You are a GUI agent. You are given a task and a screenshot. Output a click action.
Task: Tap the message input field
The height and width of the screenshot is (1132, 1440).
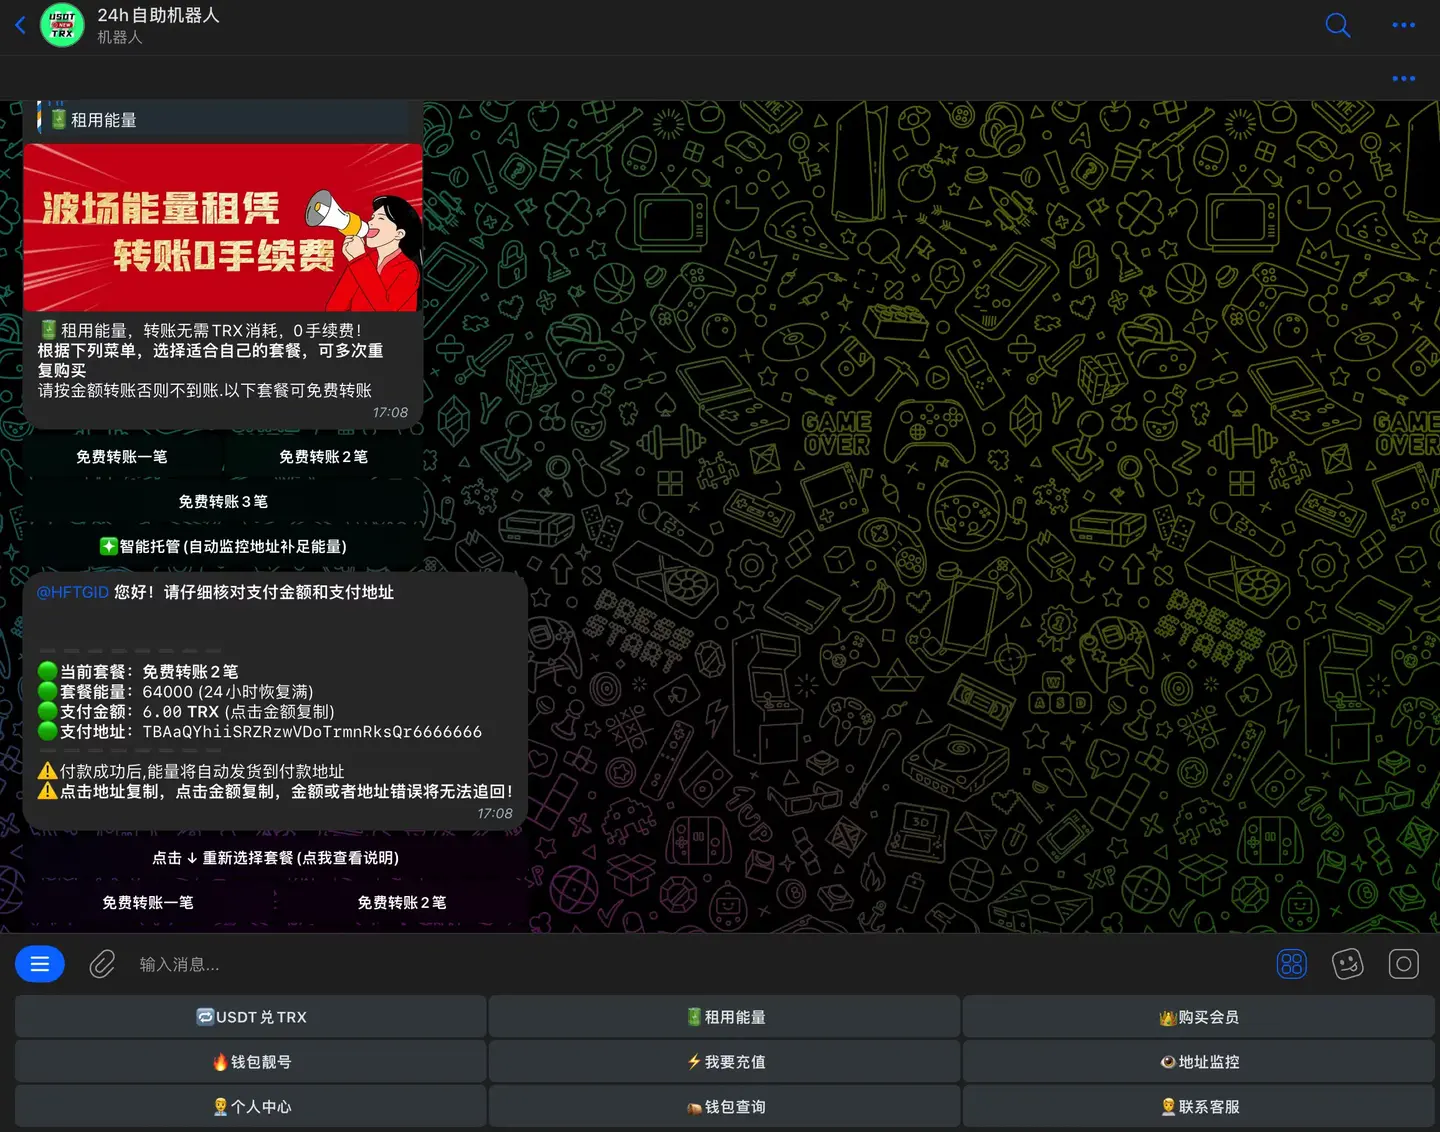(x=400, y=963)
